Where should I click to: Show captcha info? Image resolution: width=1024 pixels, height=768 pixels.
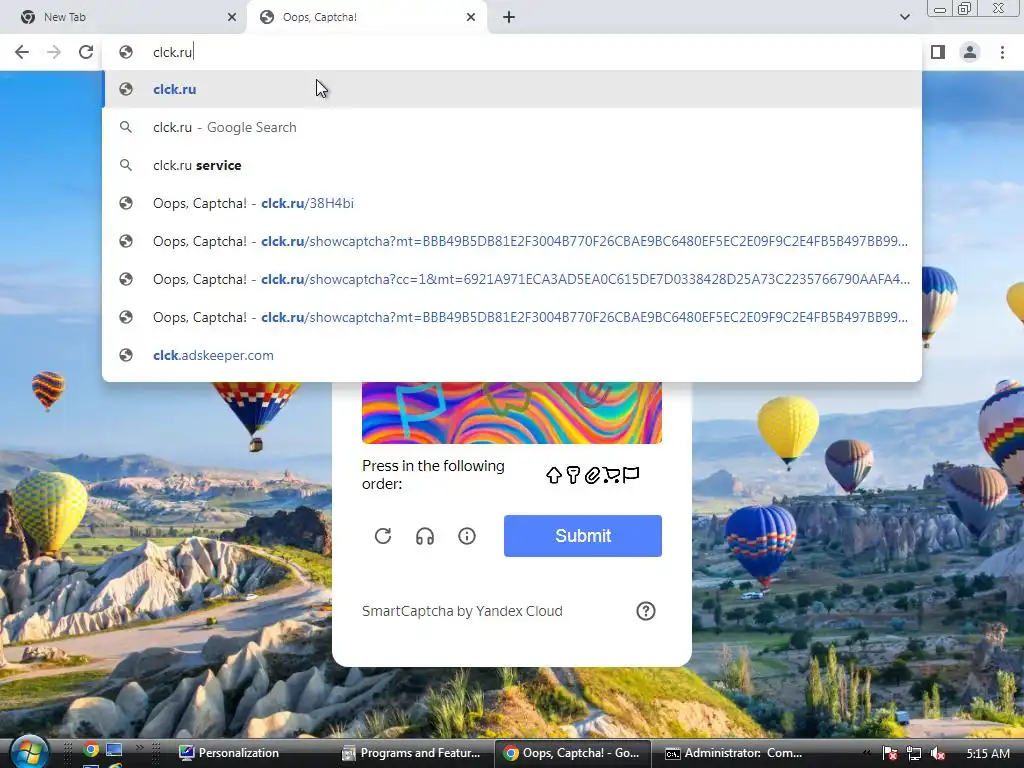[x=466, y=536]
